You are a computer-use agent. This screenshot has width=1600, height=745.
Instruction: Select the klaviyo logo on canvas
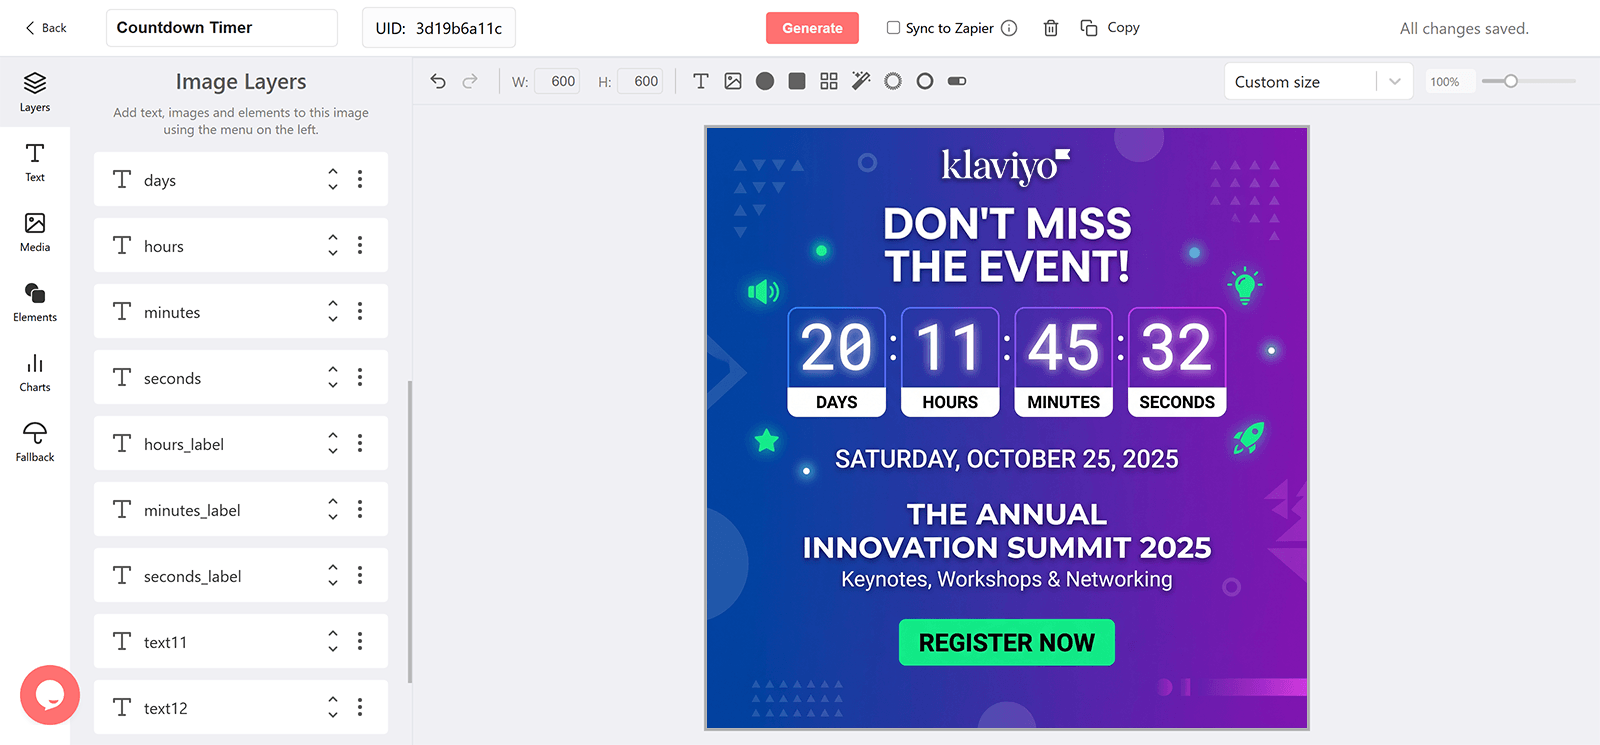click(x=1006, y=166)
